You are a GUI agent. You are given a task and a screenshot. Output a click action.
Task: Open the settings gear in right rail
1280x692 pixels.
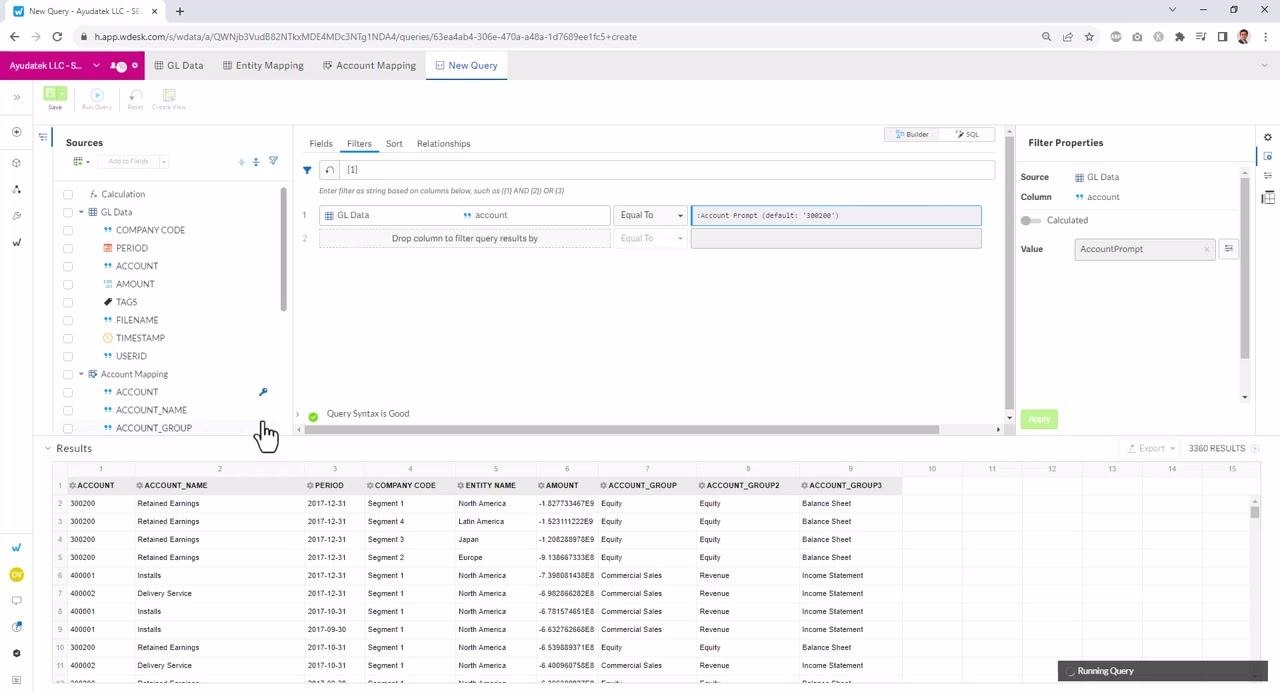1268,137
